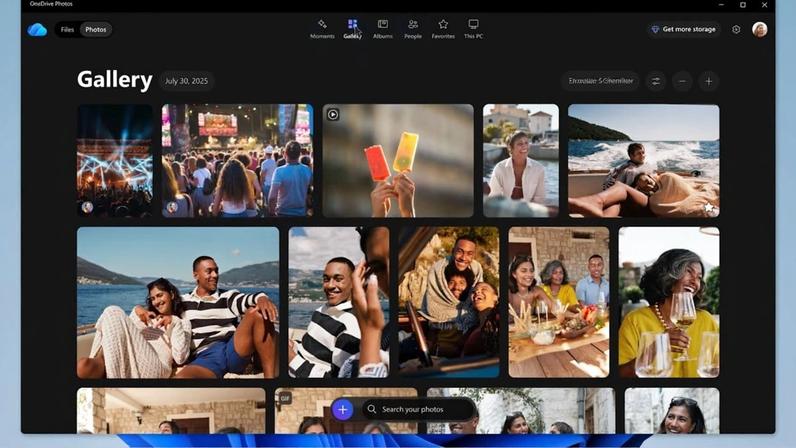Viewport: 796px width, 448px height.
Task: Click the blue floating add button
Action: tap(343, 409)
